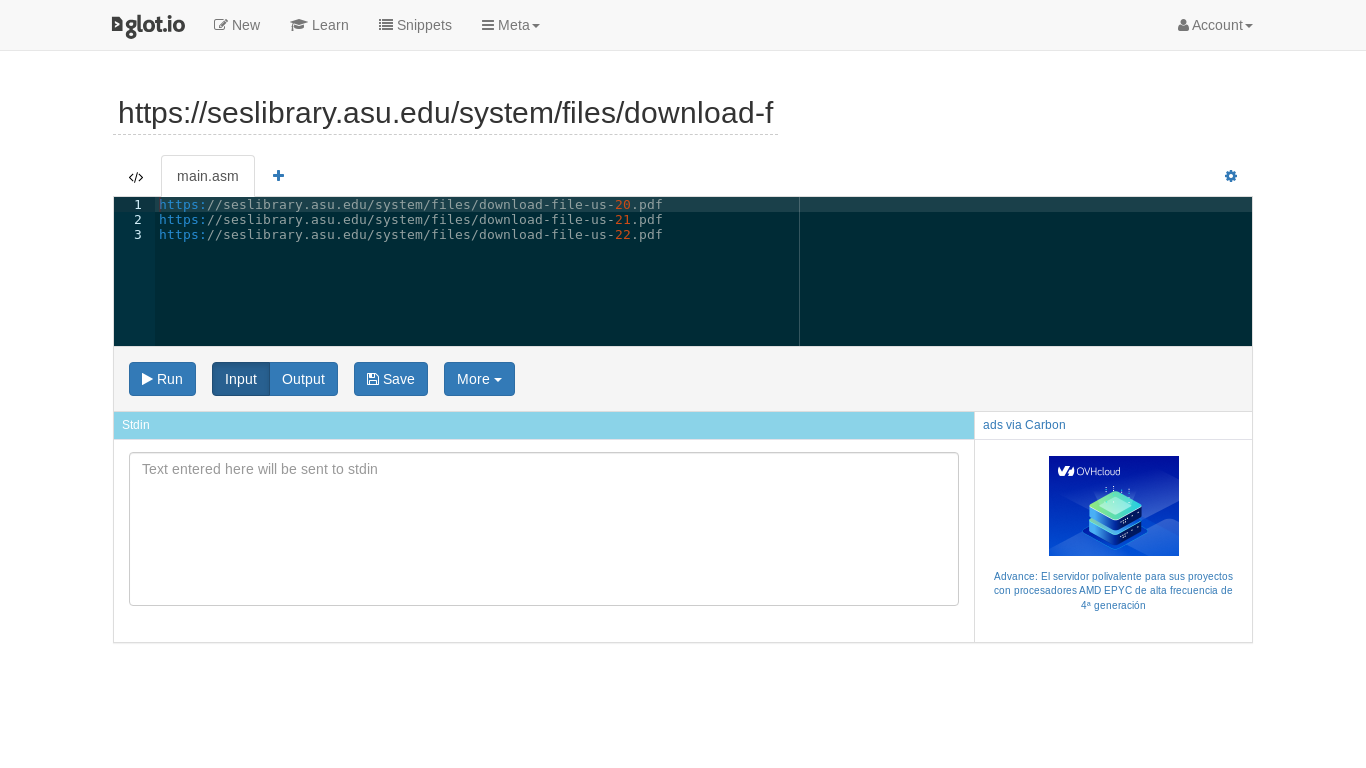Select the main.asm file tab
This screenshot has height=768, width=1366.
click(208, 176)
